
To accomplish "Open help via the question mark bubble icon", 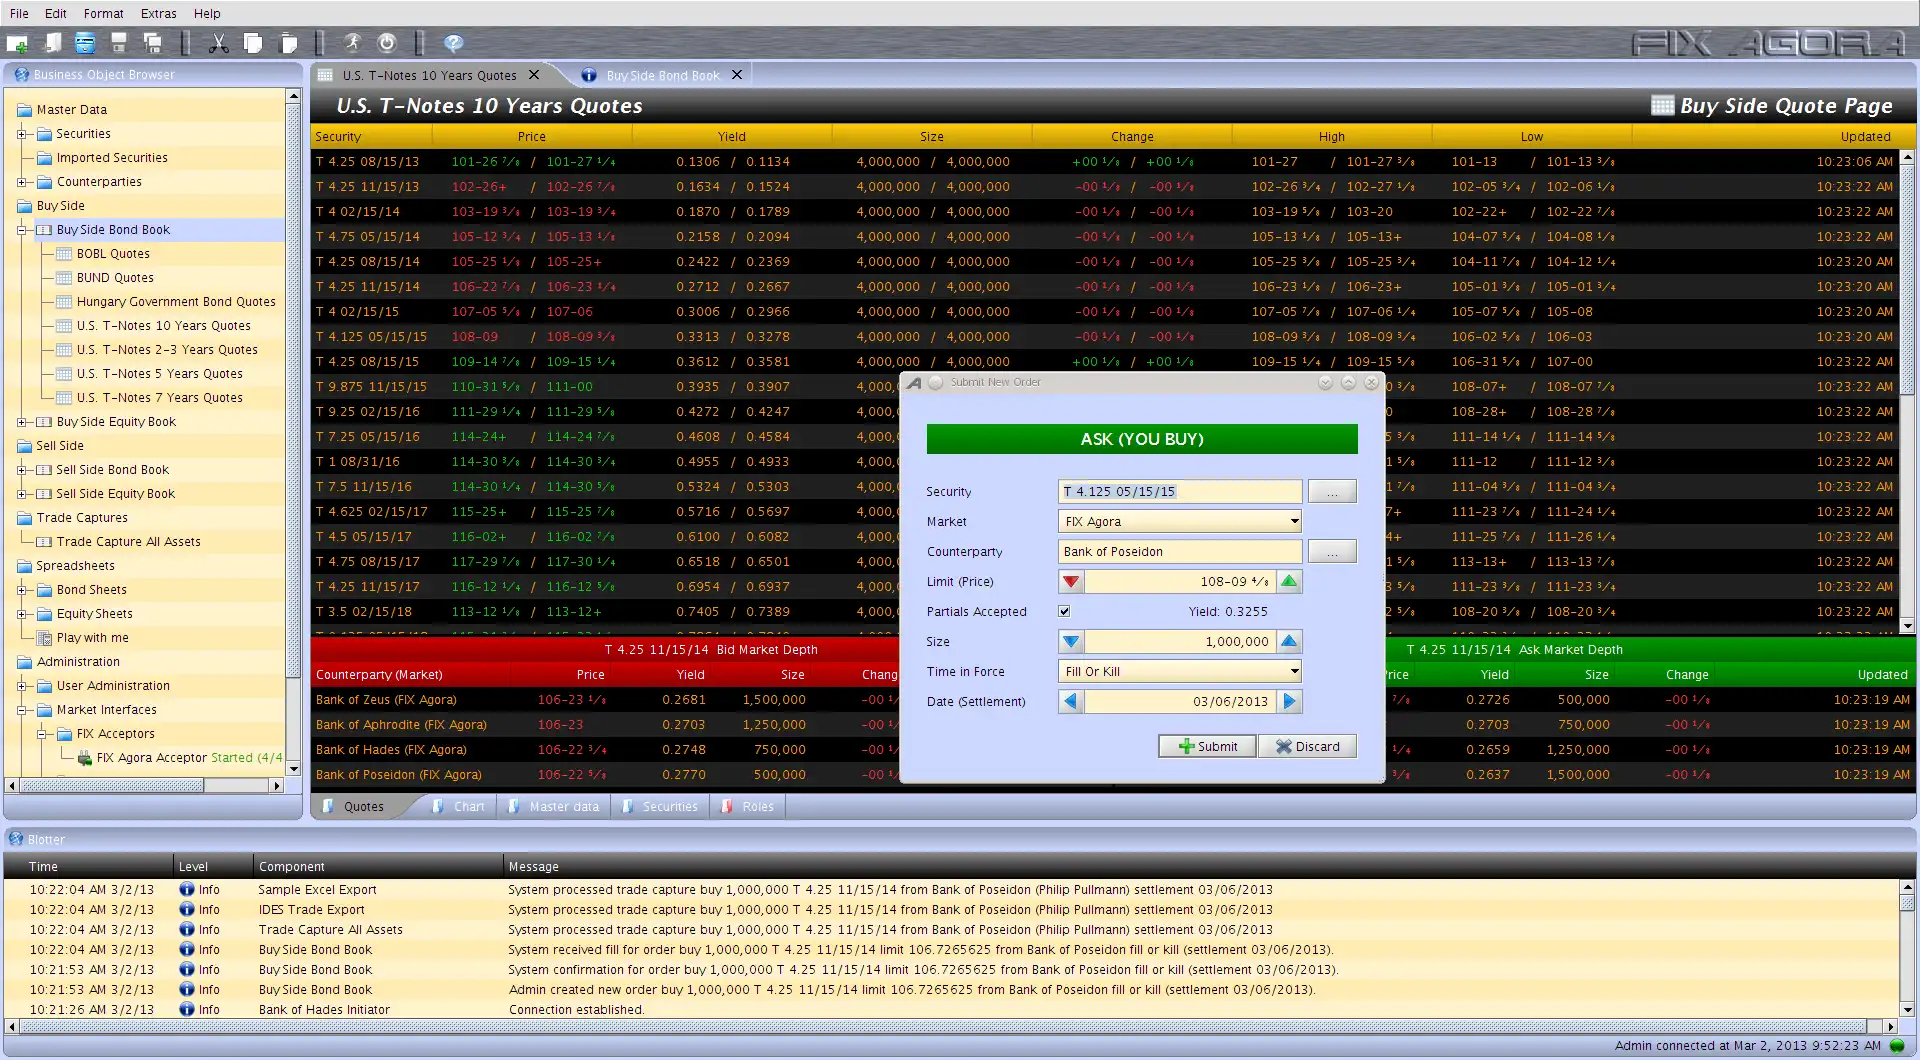I will (453, 43).
